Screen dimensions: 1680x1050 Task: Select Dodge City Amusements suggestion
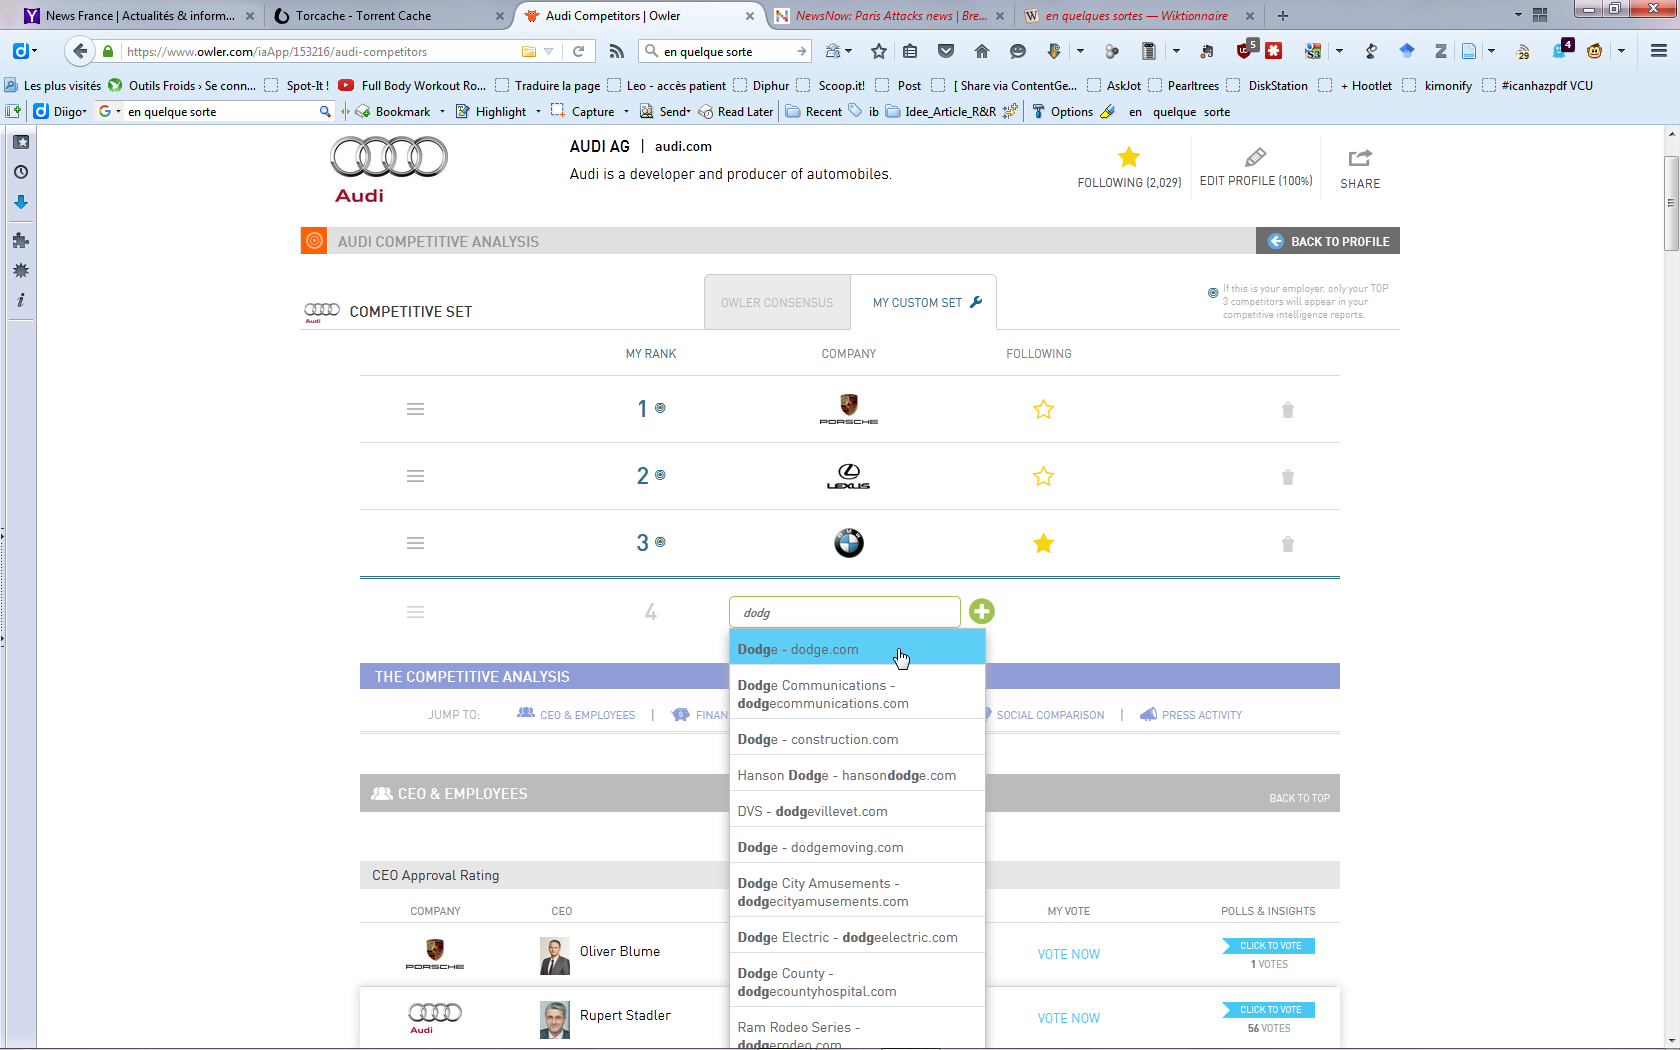[x=857, y=892]
